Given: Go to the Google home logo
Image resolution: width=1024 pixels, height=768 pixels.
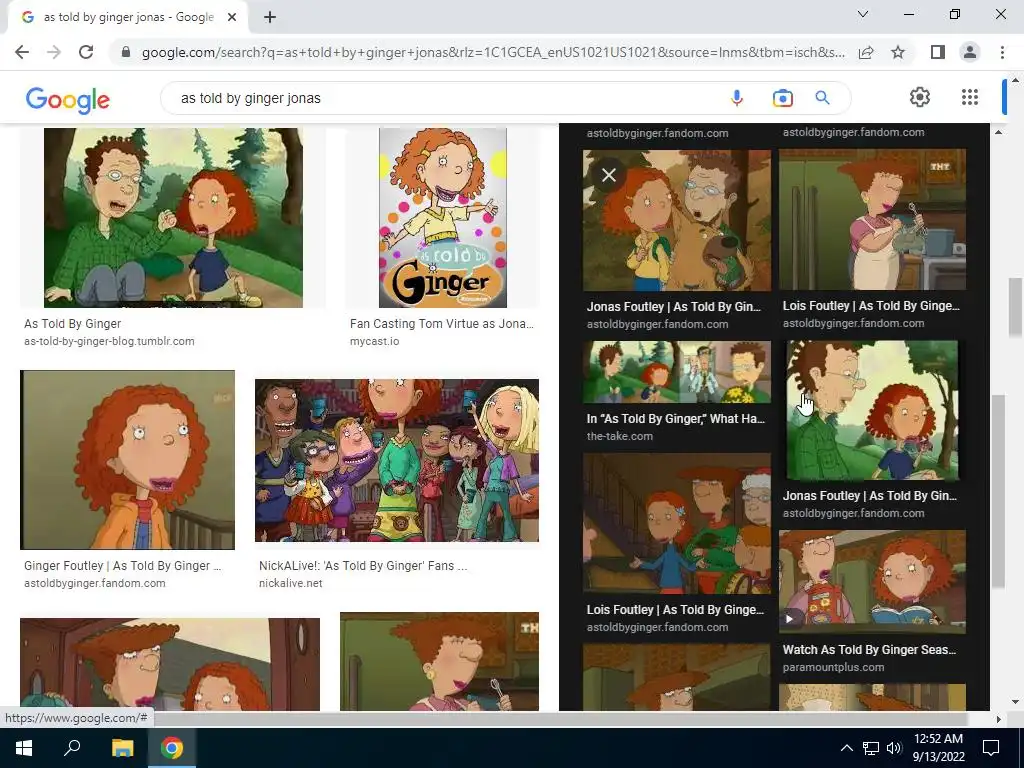Looking at the screenshot, I should (x=68, y=100).
